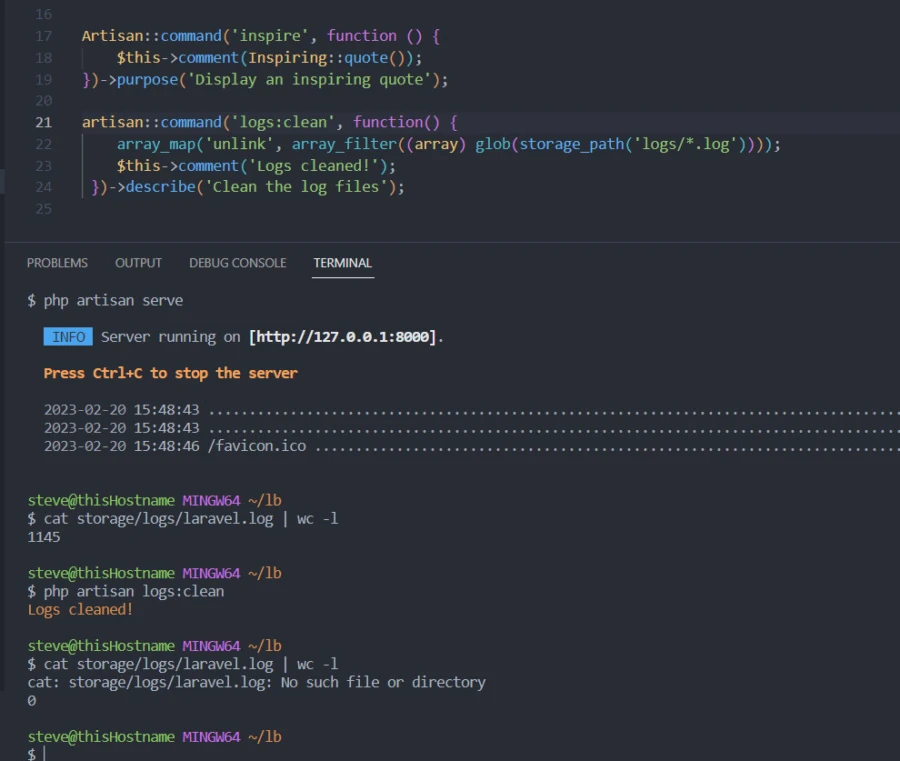This screenshot has width=900, height=761.
Task: Open the OUTPUT panel tab
Action: [138, 263]
